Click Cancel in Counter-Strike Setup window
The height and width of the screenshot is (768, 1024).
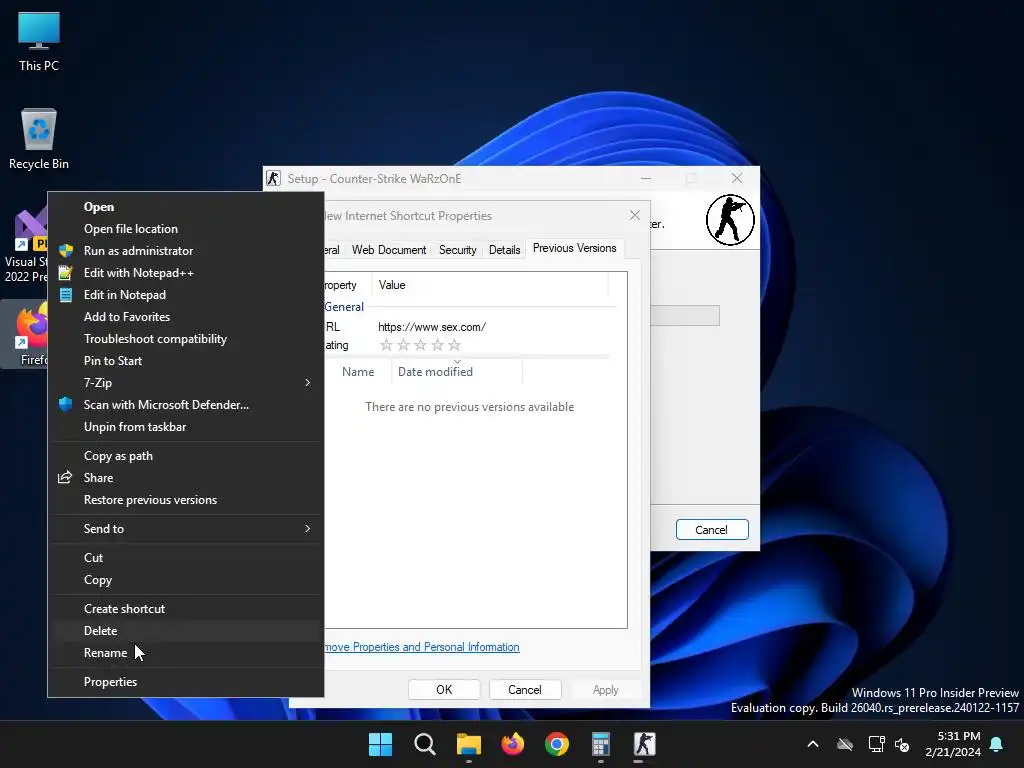click(712, 530)
